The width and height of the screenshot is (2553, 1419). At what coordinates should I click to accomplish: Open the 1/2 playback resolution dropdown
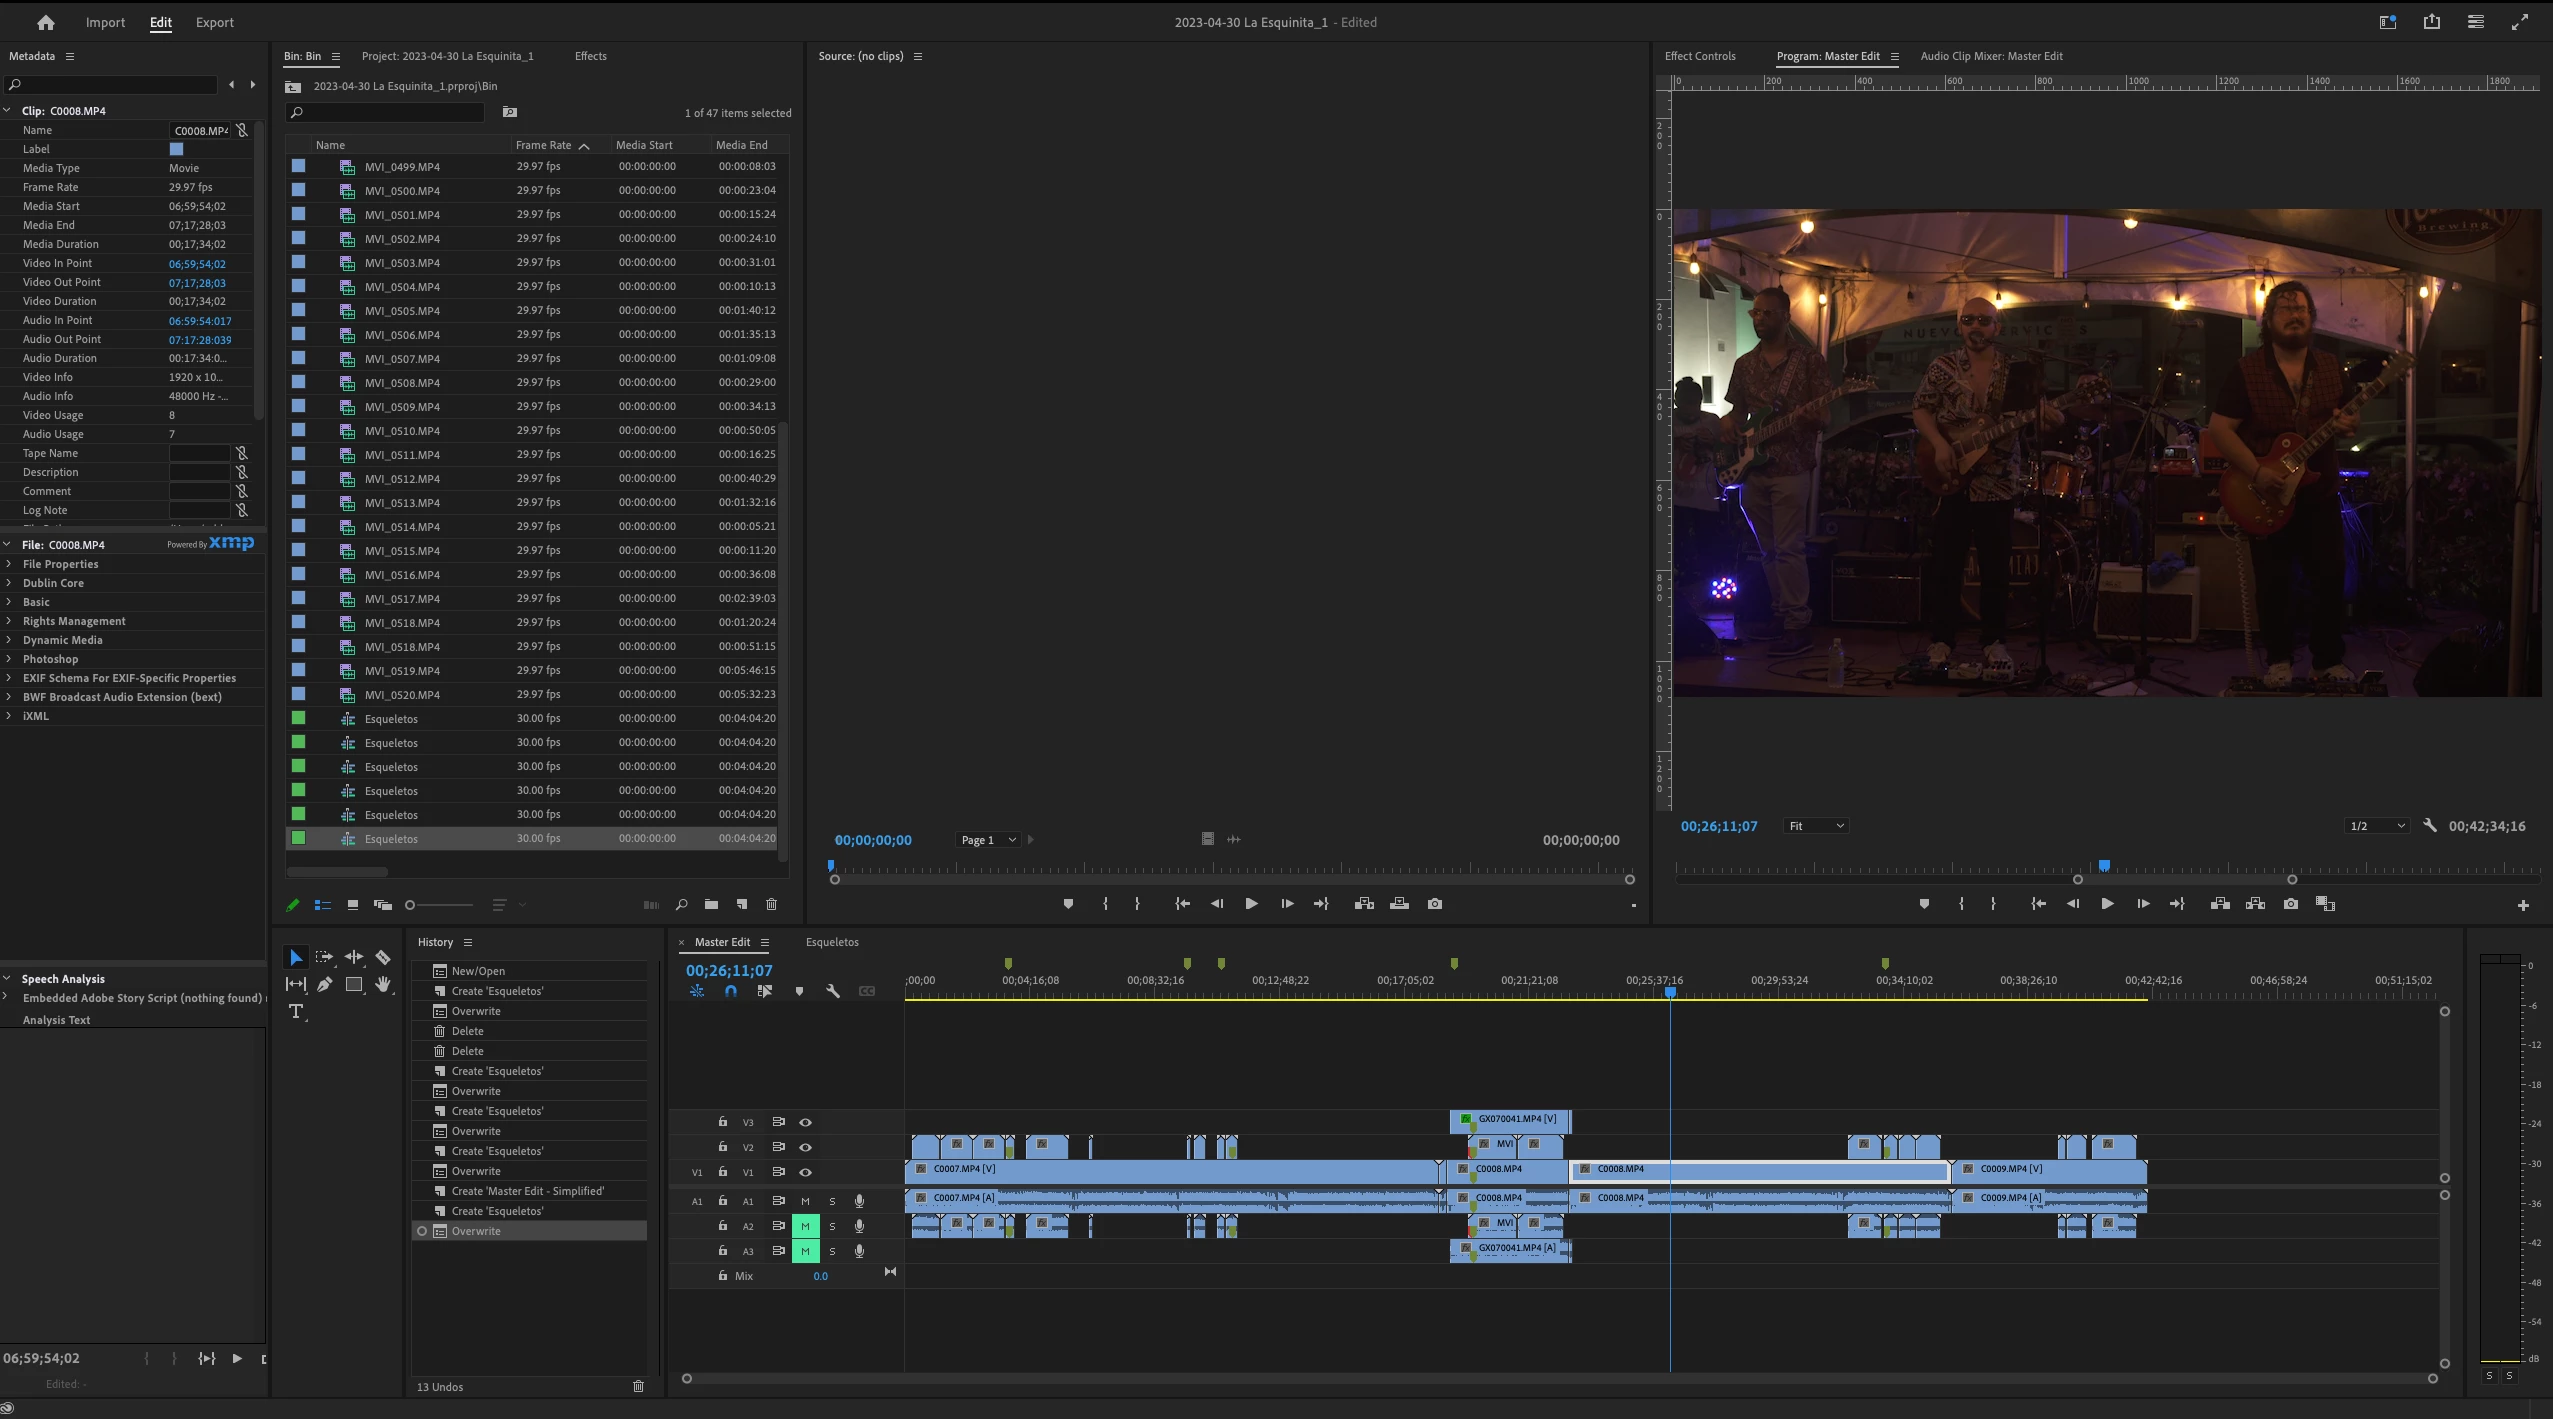(x=2376, y=826)
